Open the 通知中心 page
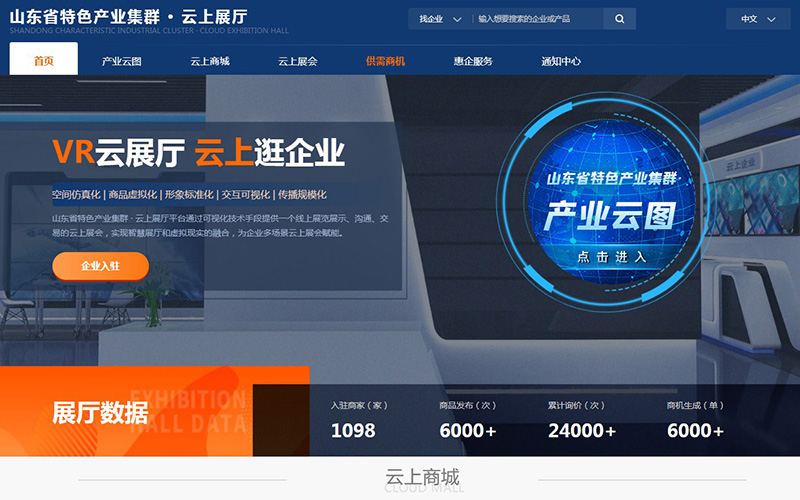The image size is (800, 500). coord(561,61)
